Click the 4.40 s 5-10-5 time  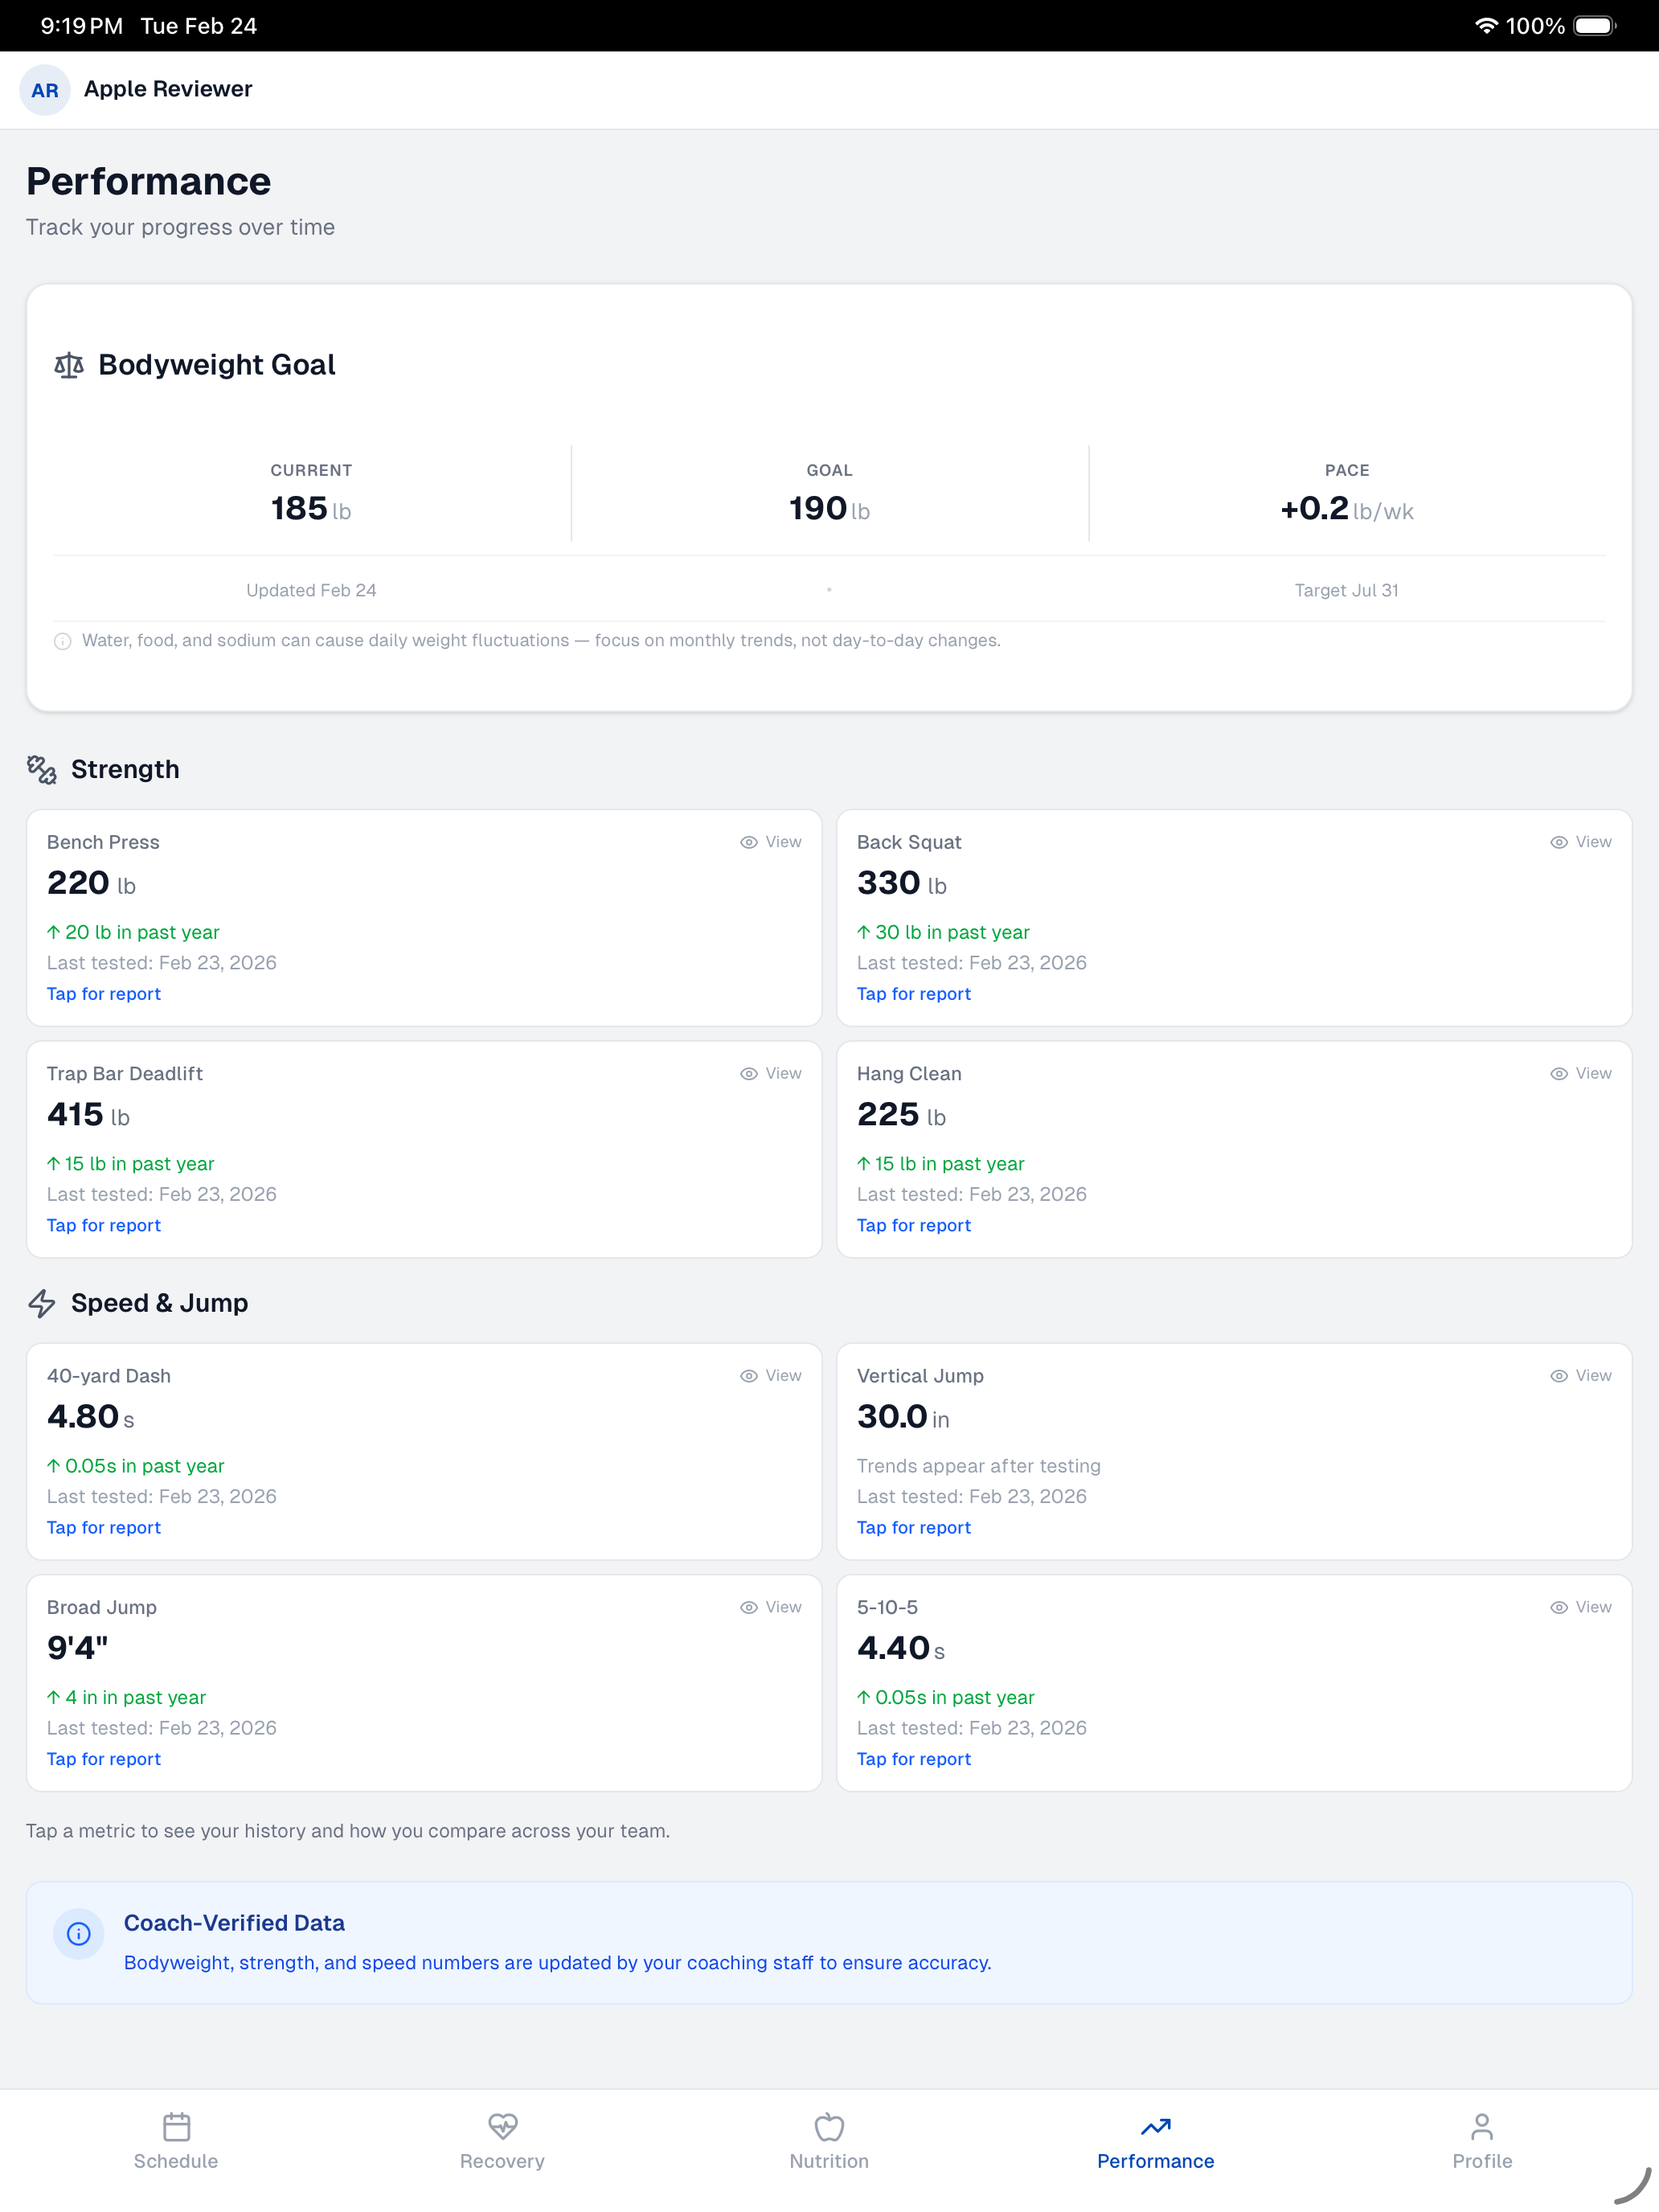pyautogui.click(x=901, y=1648)
